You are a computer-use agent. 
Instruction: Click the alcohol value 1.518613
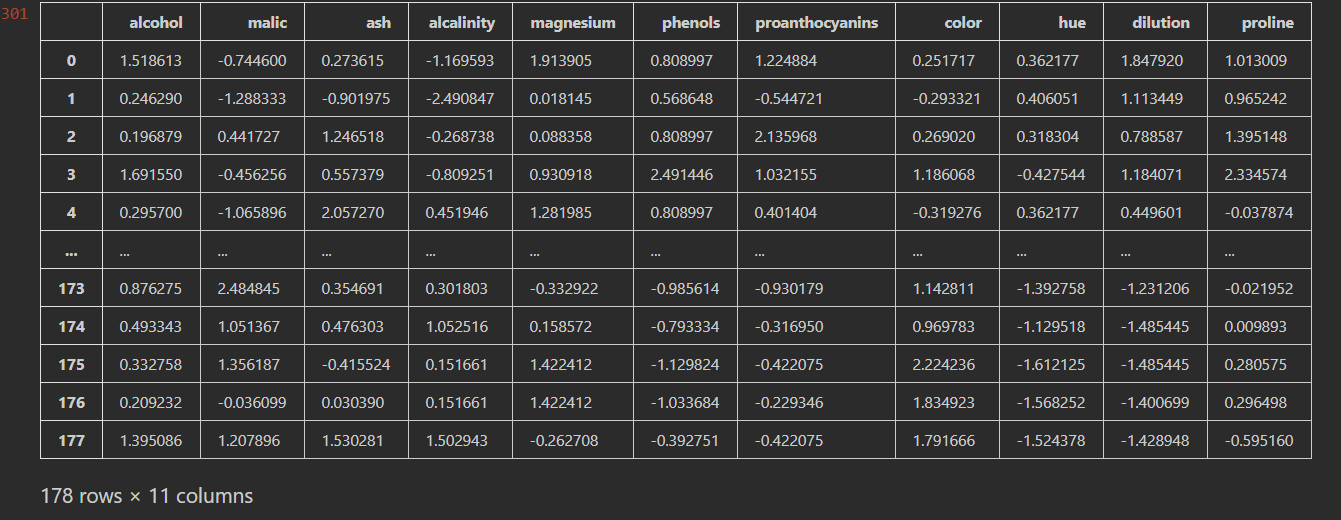tap(150, 61)
